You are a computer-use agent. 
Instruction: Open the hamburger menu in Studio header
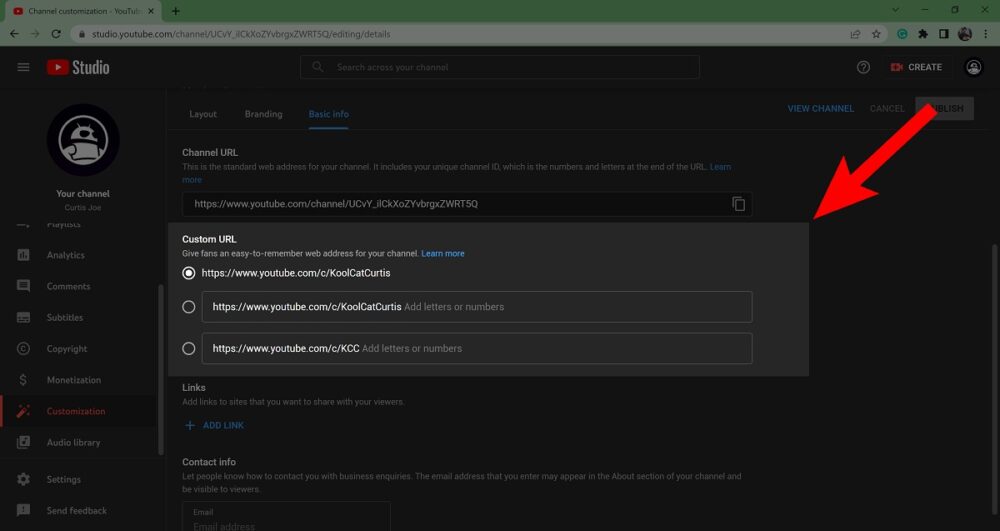point(23,67)
